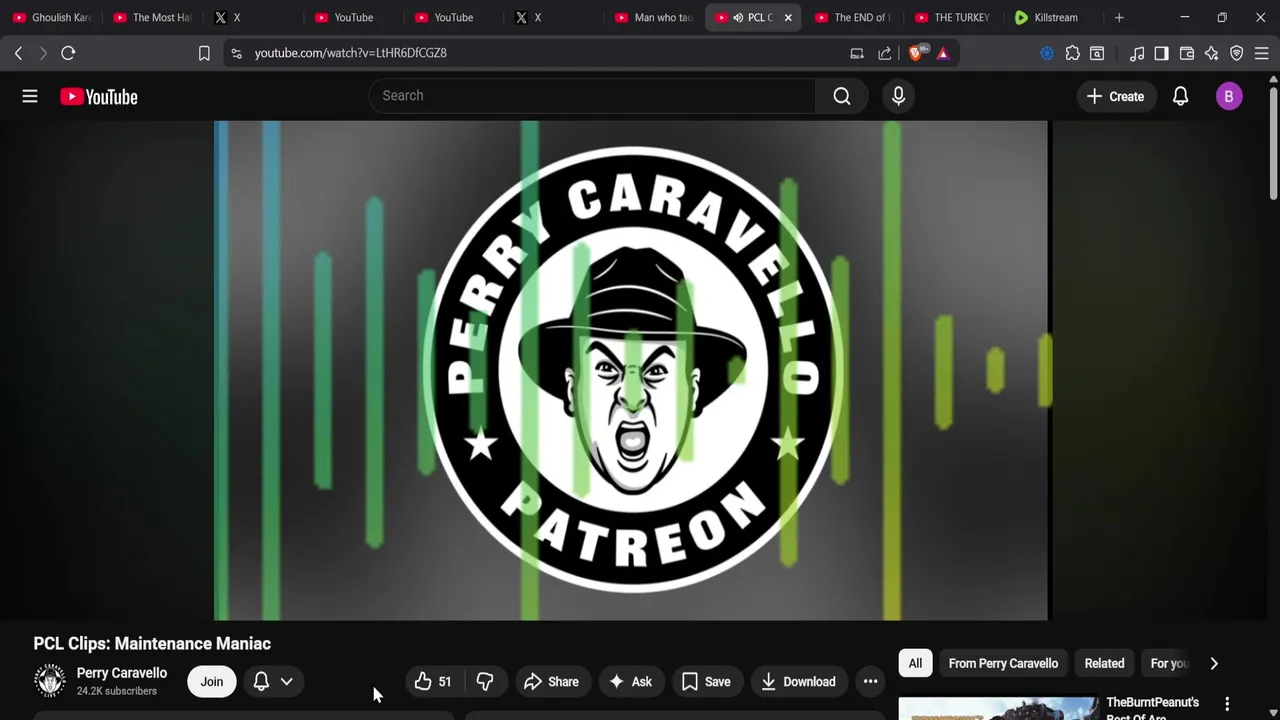Viewport: 1280px width, 720px height.
Task: Open Perry Caravello channel avatar
Action: (x=50, y=681)
